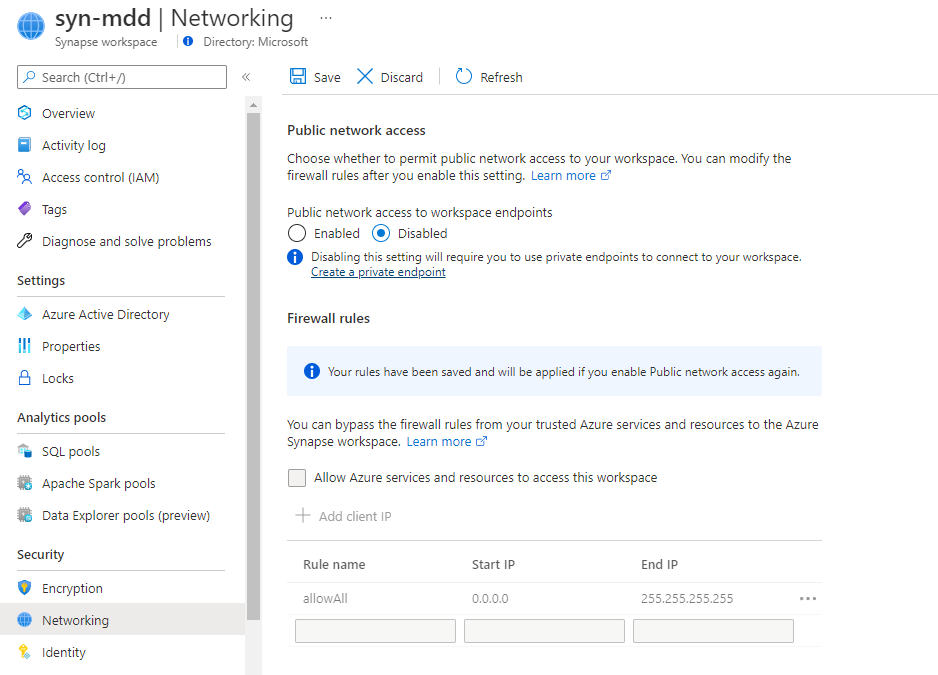Click the sidebar scrollbar thumb
Image resolution: width=938 pixels, height=675 pixels.
(x=254, y=366)
